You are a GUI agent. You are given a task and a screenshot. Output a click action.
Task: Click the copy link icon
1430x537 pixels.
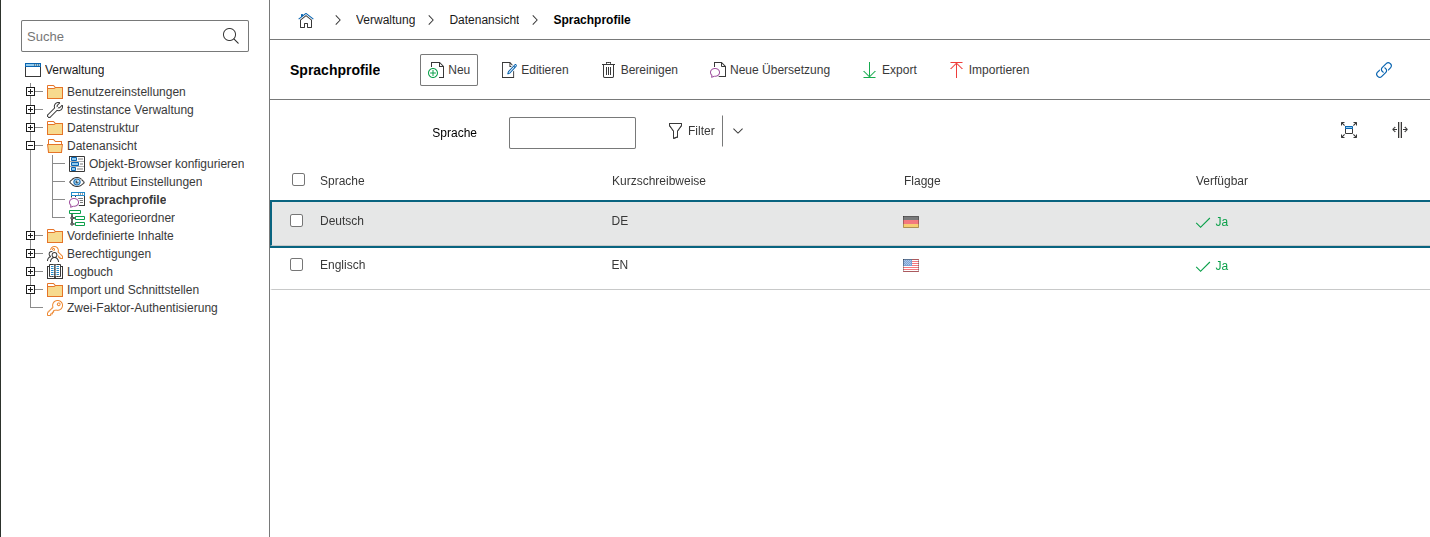click(1384, 70)
